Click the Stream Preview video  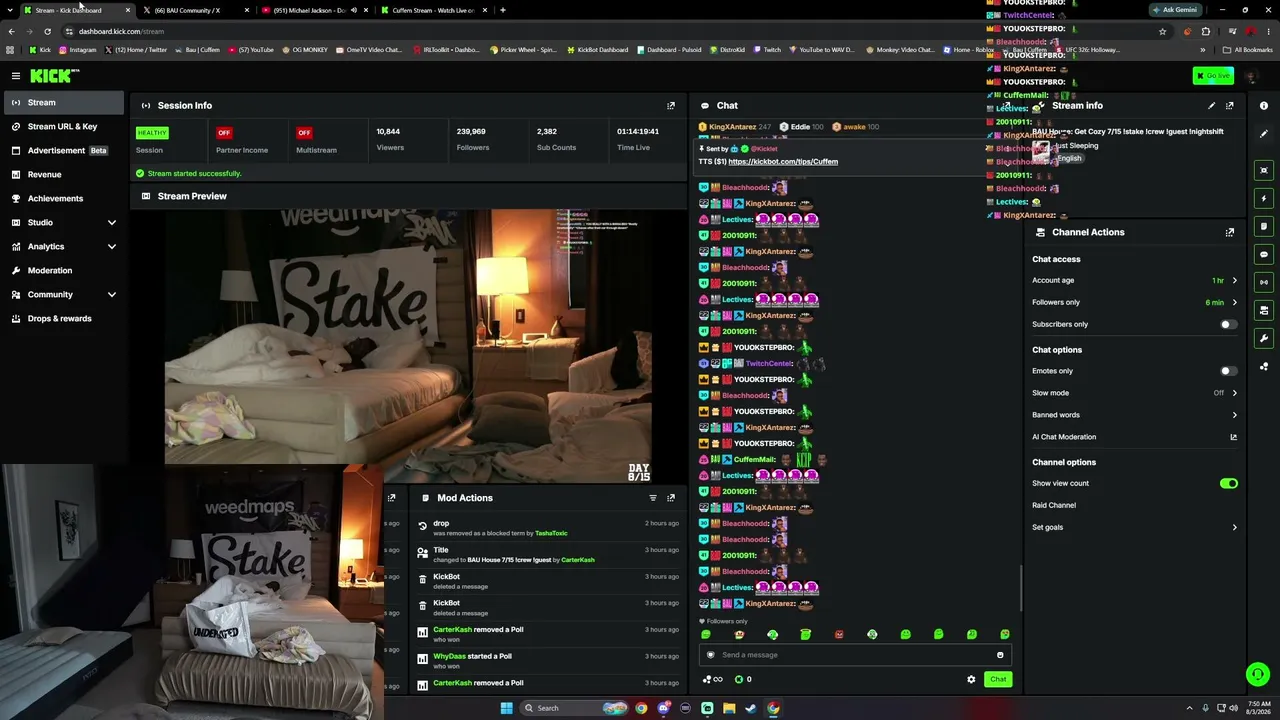point(408,345)
